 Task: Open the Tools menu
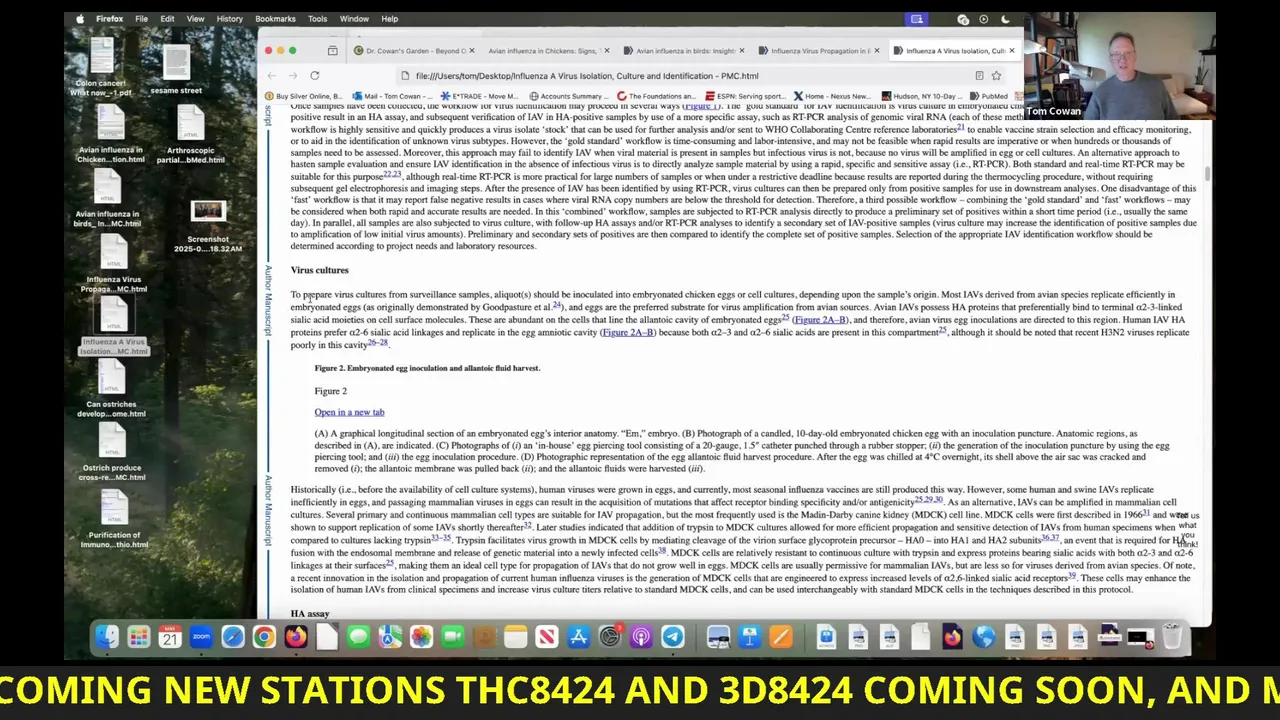point(317,19)
